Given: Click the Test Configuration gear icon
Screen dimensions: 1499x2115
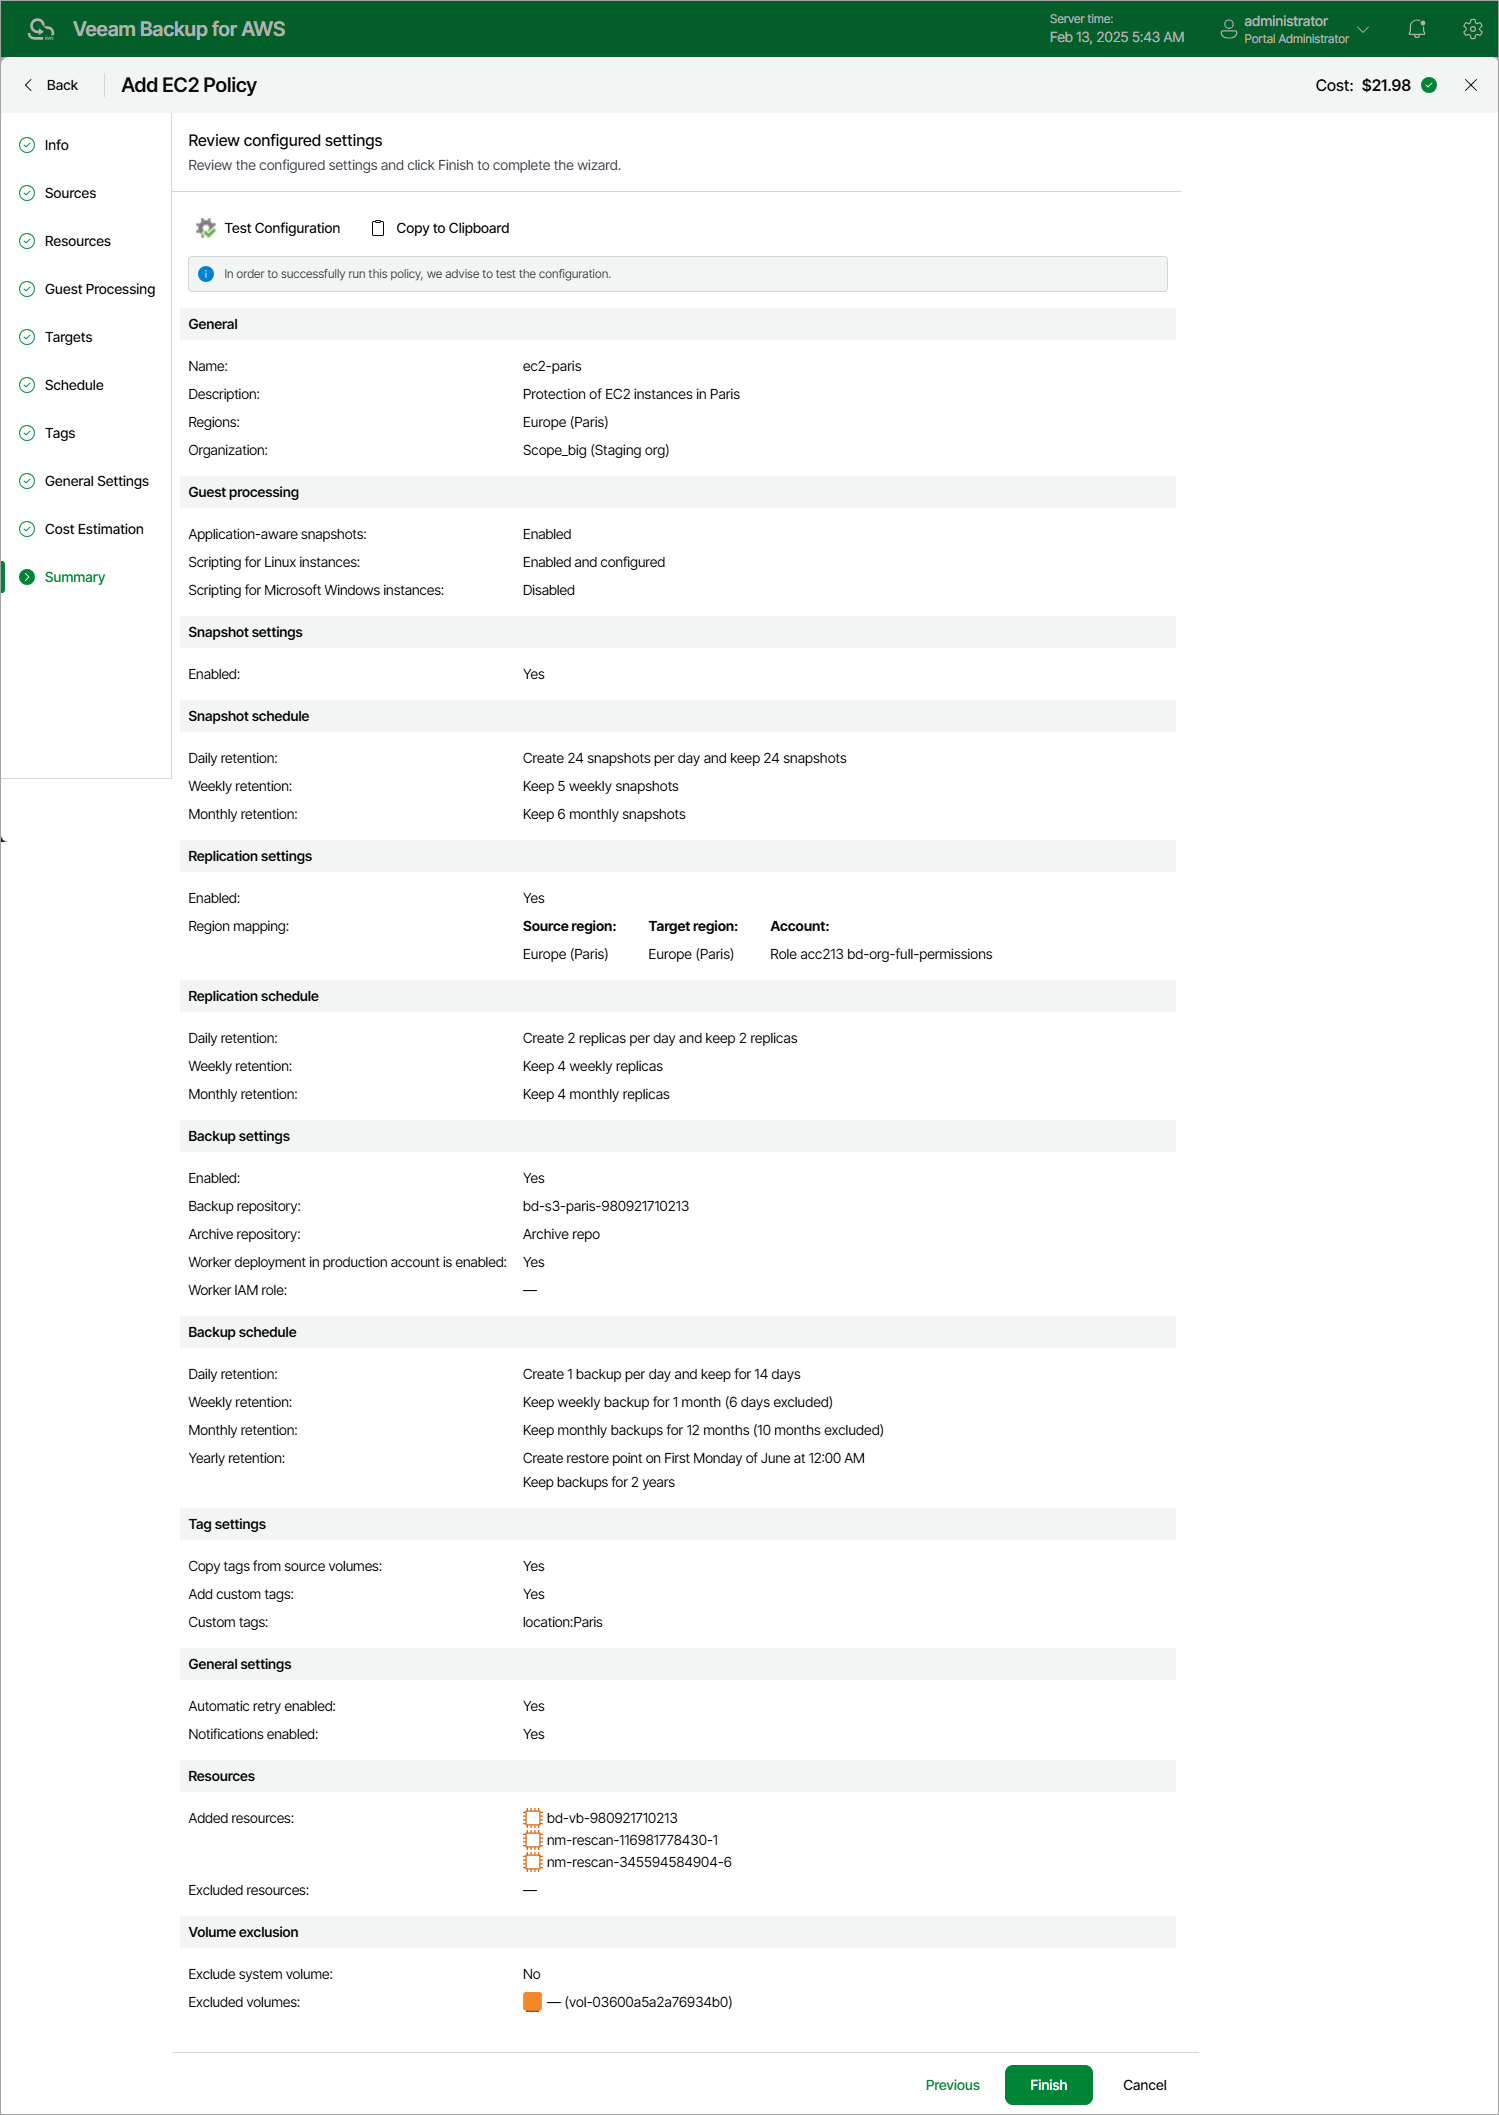Looking at the screenshot, I should click(206, 228).
